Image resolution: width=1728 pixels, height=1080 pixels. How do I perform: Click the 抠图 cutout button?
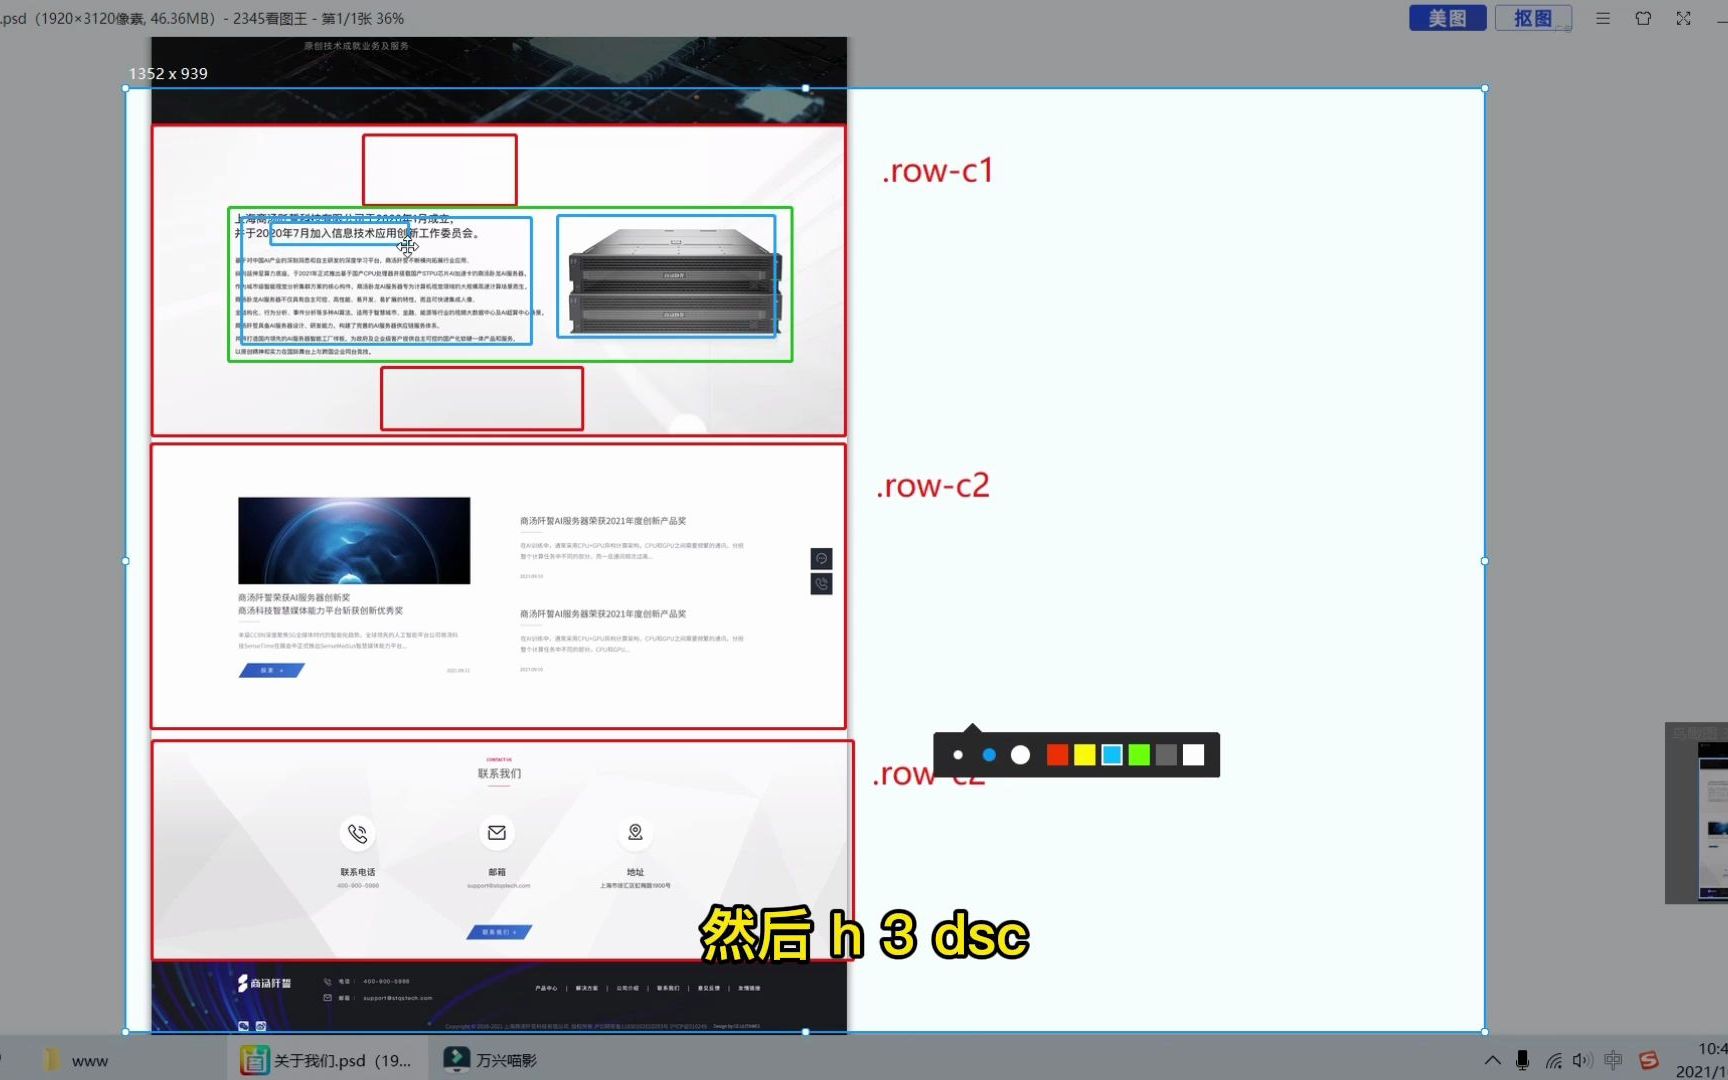click(x=1533, y=18)
